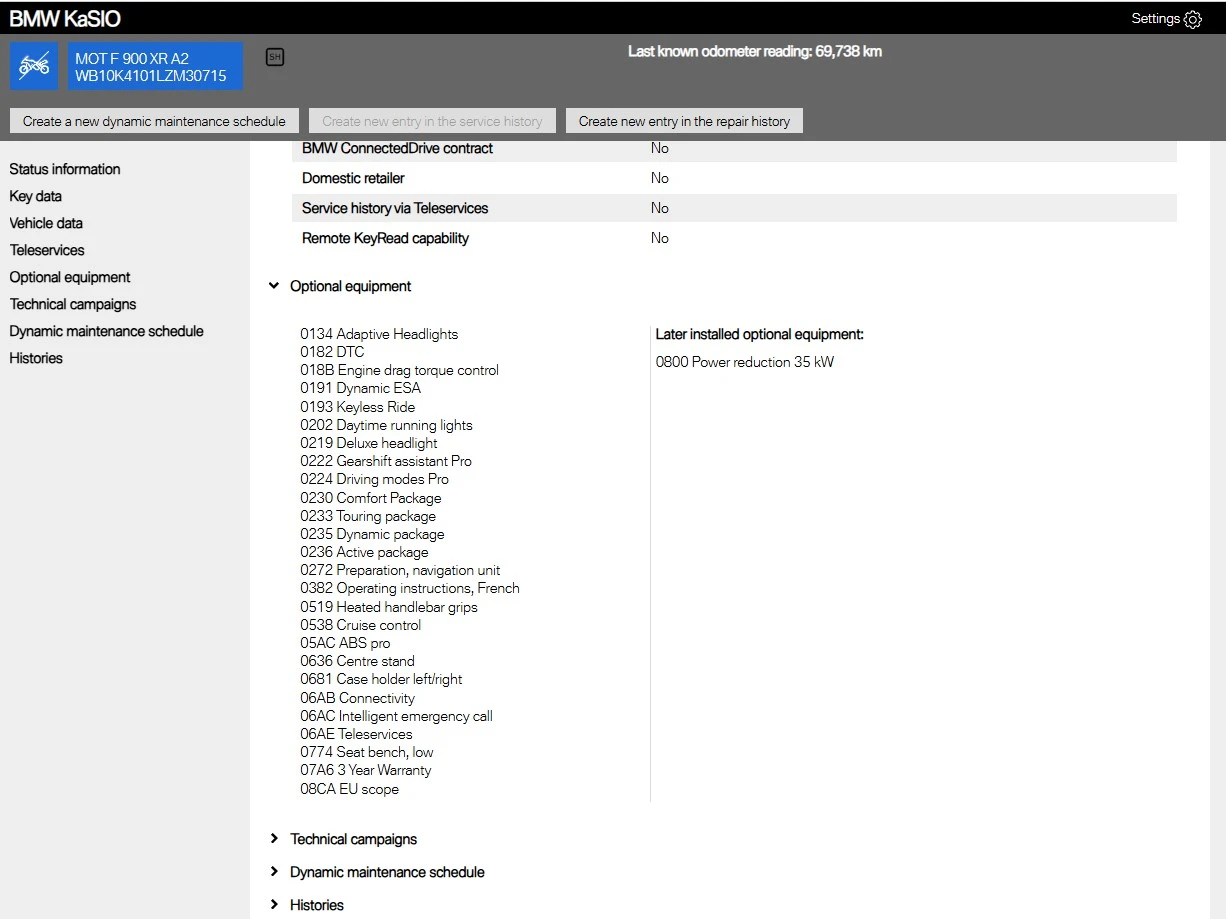Click '0800 Power reduction 35 kW'

click(x=745, y=362)
